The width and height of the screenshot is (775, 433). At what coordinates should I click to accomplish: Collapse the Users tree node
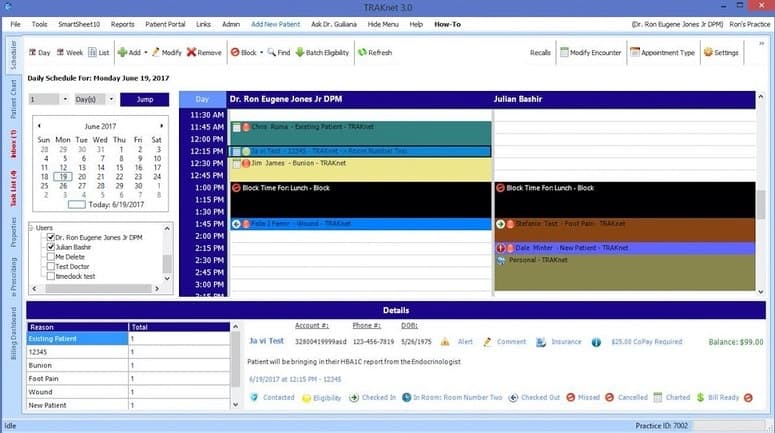point(32,228)
